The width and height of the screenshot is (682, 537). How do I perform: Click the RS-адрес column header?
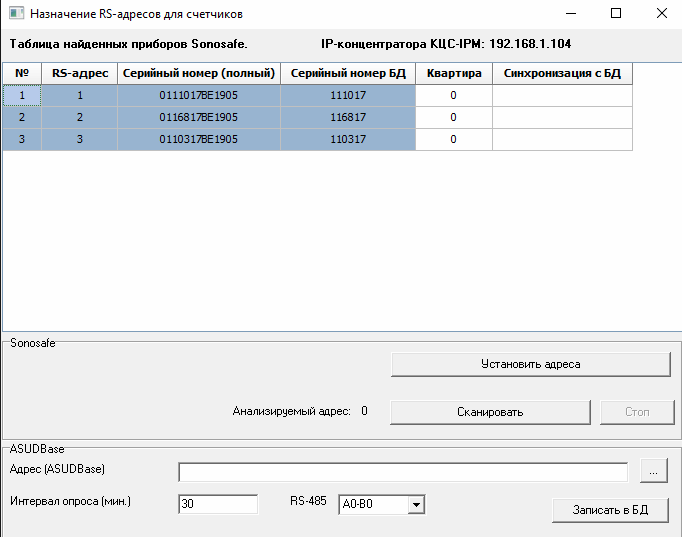tap(80, 74)
